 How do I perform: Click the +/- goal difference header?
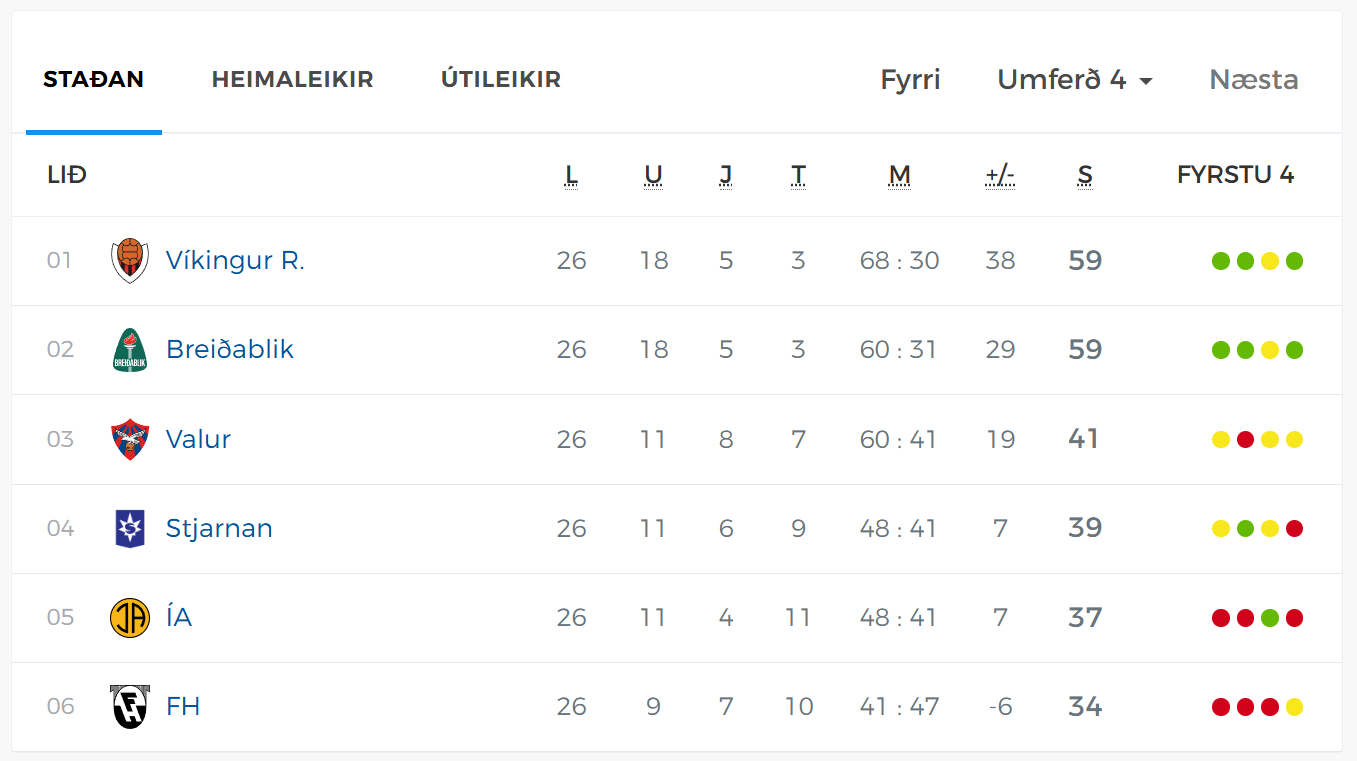click(1000, 176)
